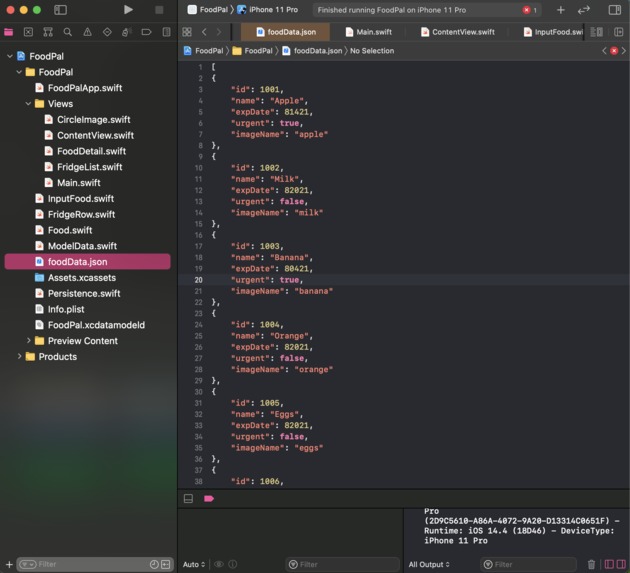Click the No Selection breadcrumb
Screen dimensions: 630x573
coord(372,51)
